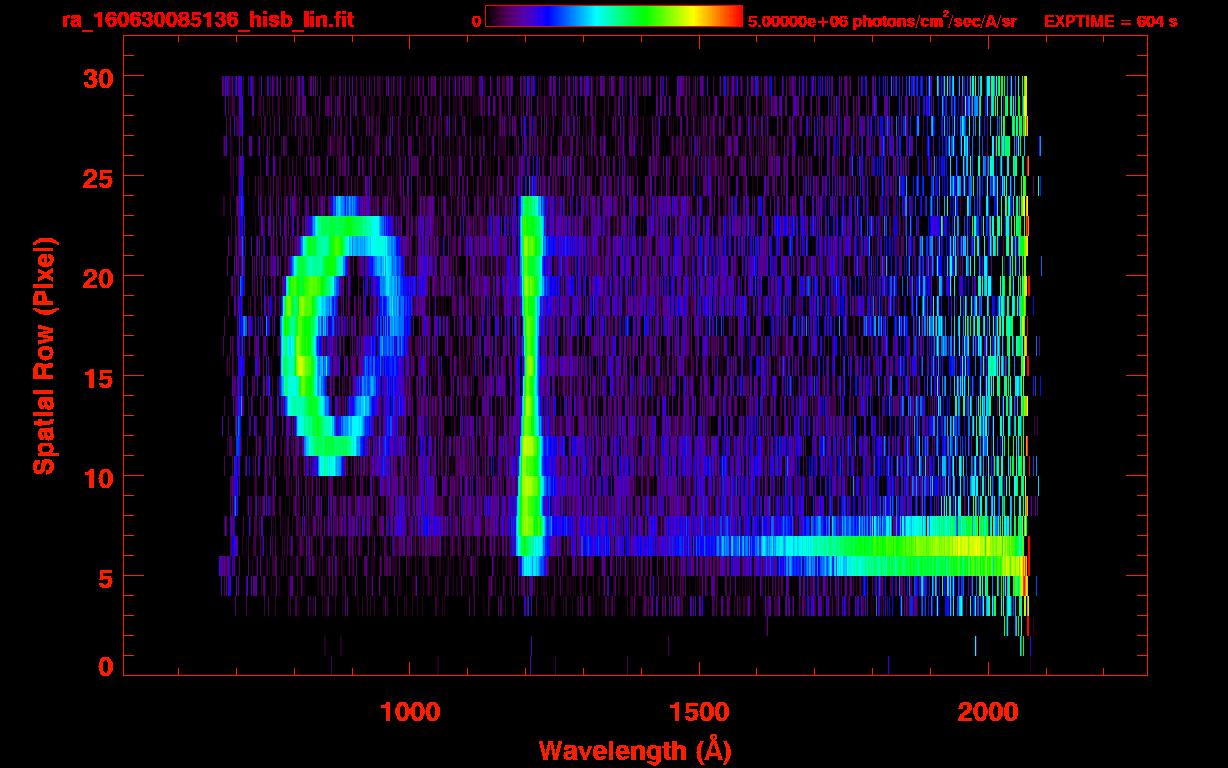1228x768 pixels.
Task: Click the 2000 wavelength tick label
Action: [x=988, y=712]
